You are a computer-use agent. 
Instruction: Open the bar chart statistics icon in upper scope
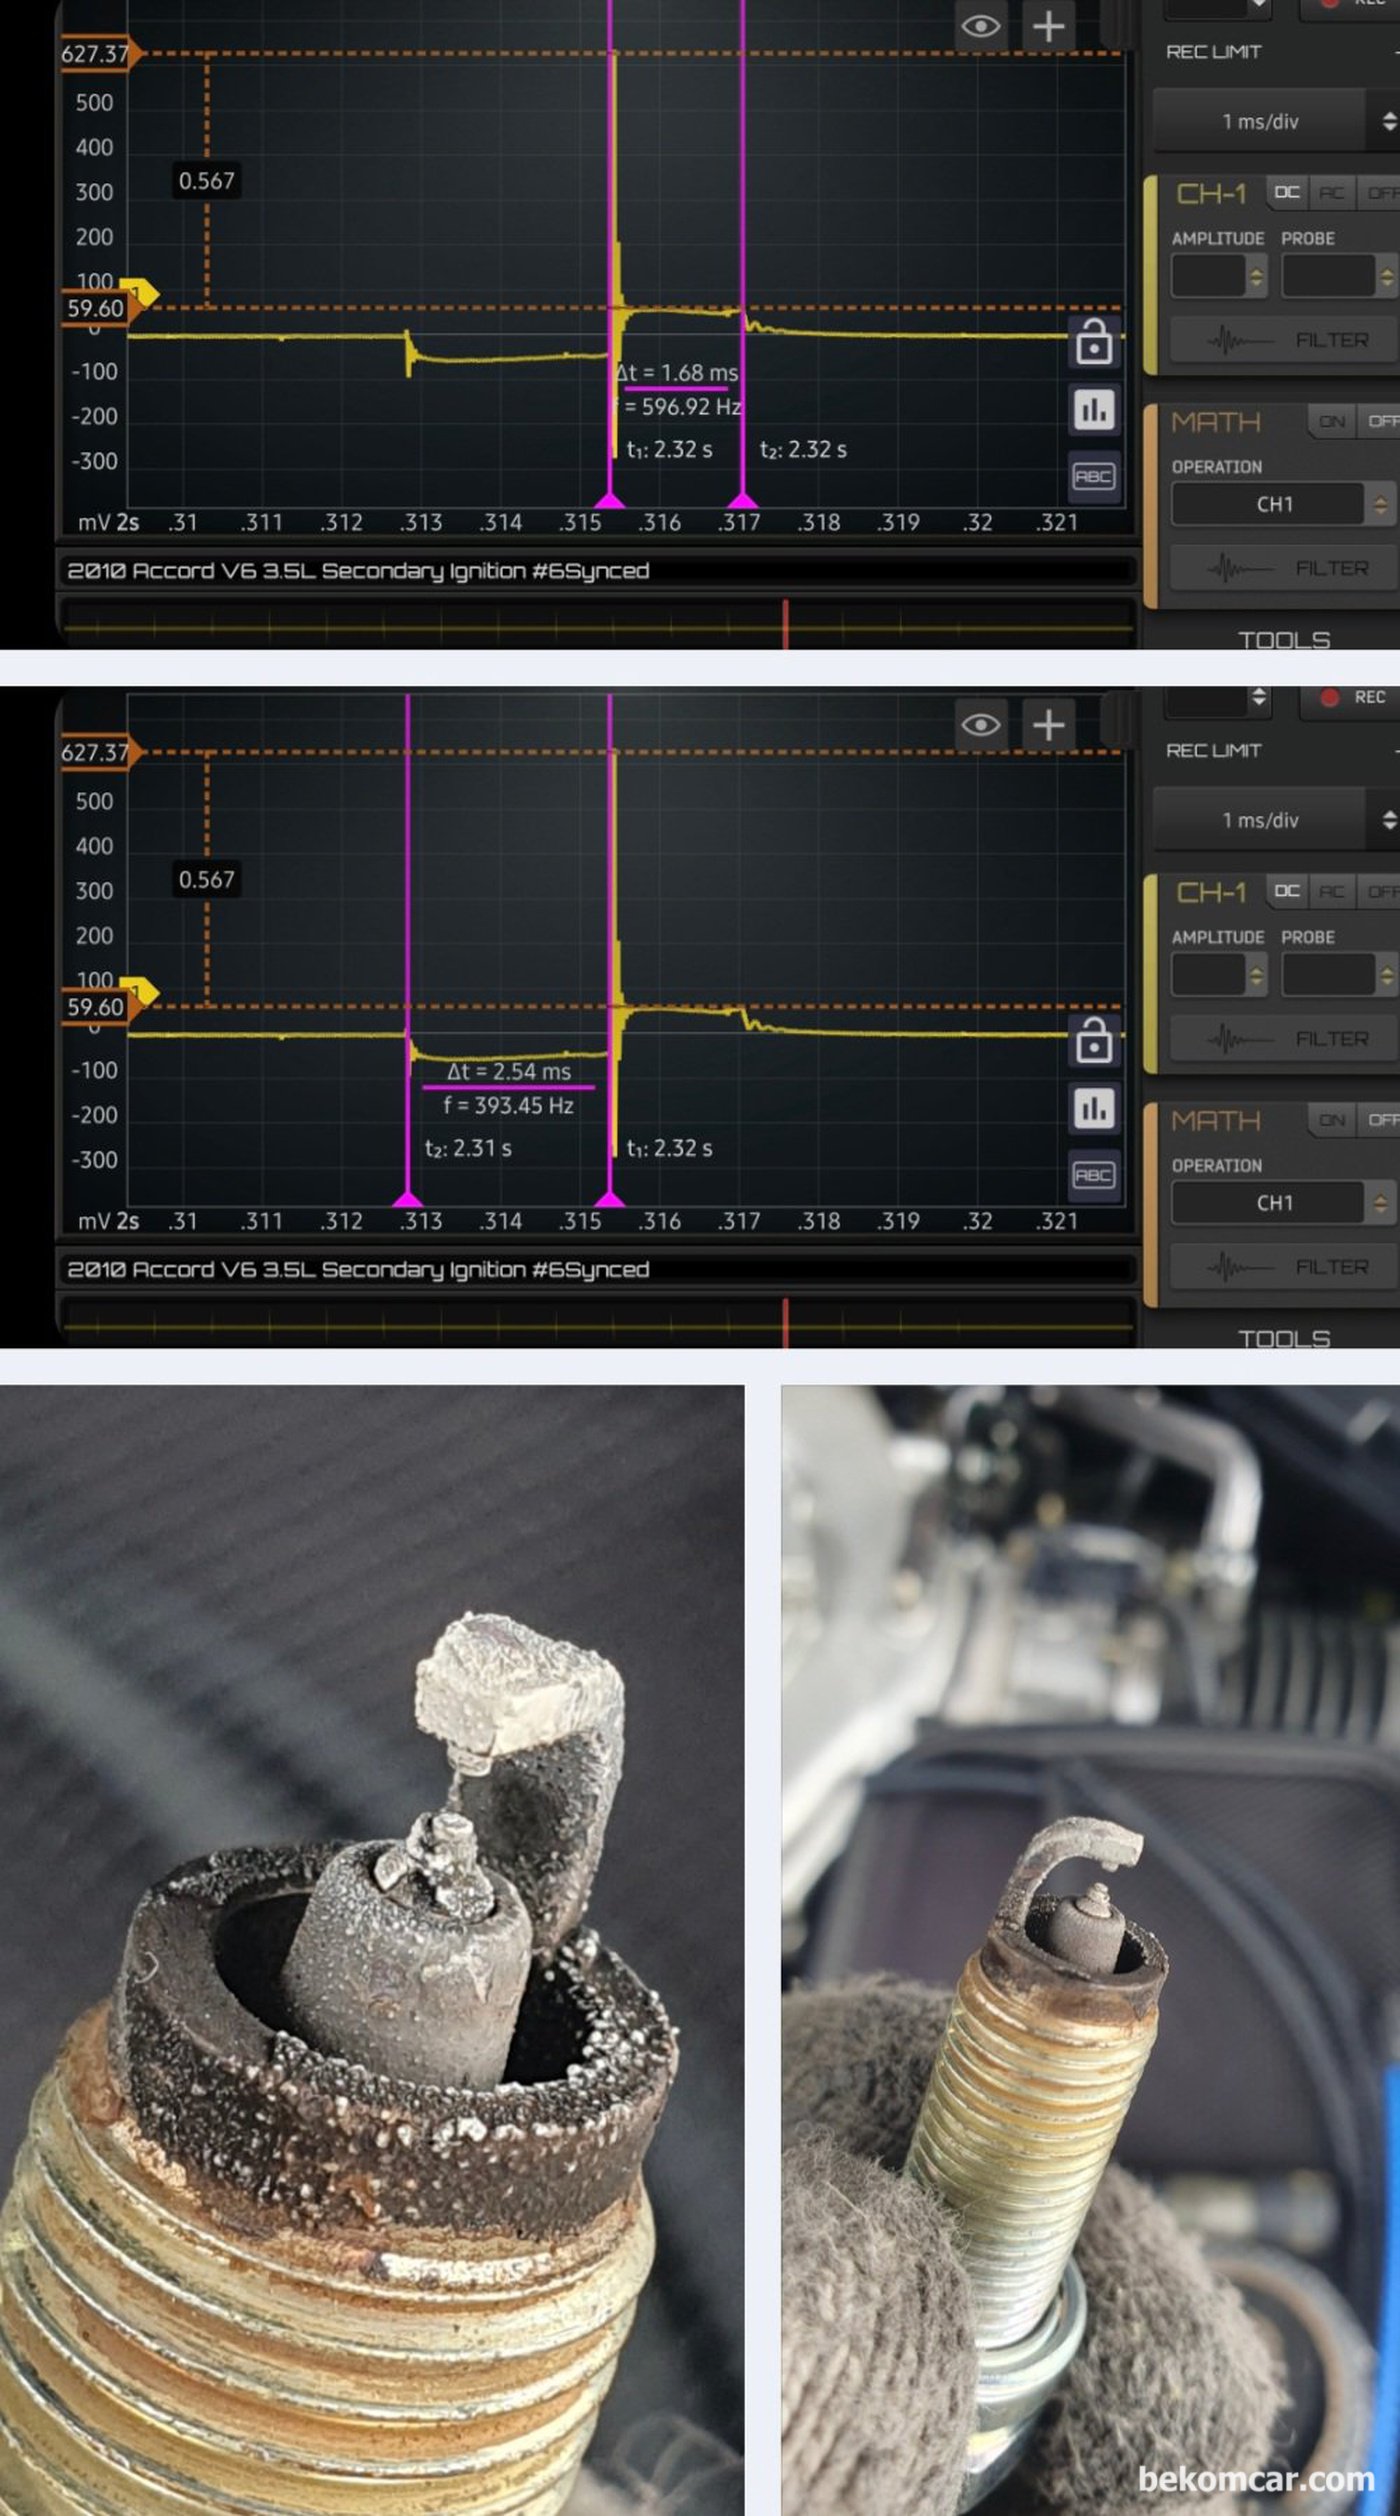click(x=1093, y=409)
